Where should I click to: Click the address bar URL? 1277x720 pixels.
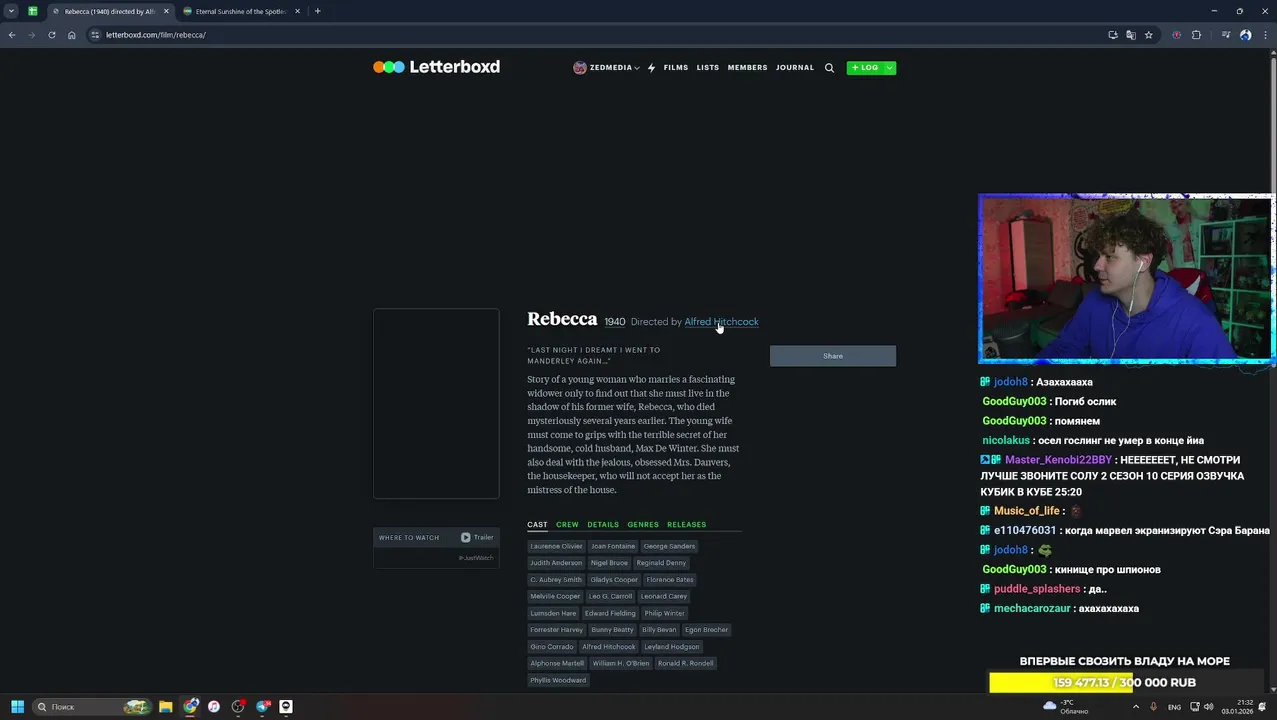click(156, 35)
